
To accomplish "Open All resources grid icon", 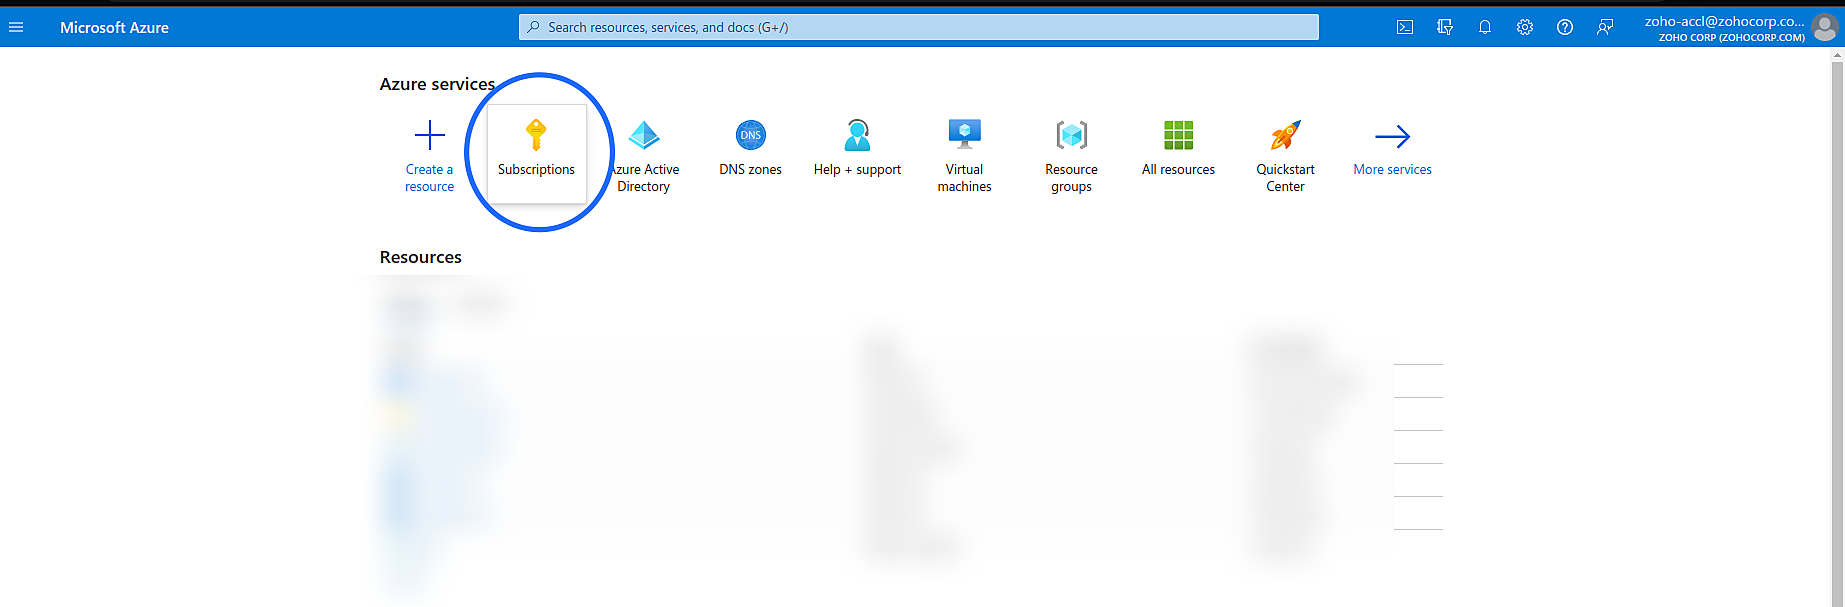I will pyautogui.click(x=1178, y=136).
